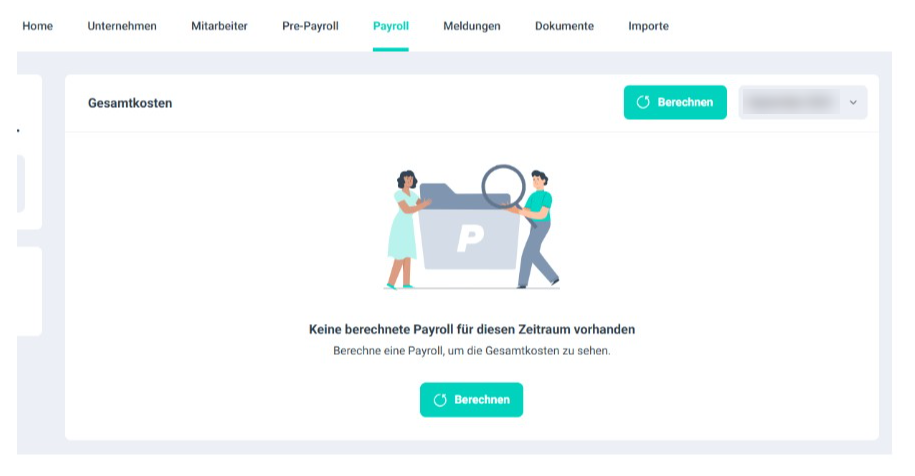Open the Meldungen tab
This screenshot has width=915, height=476.
pyautogui.click(x=472, y=26)
